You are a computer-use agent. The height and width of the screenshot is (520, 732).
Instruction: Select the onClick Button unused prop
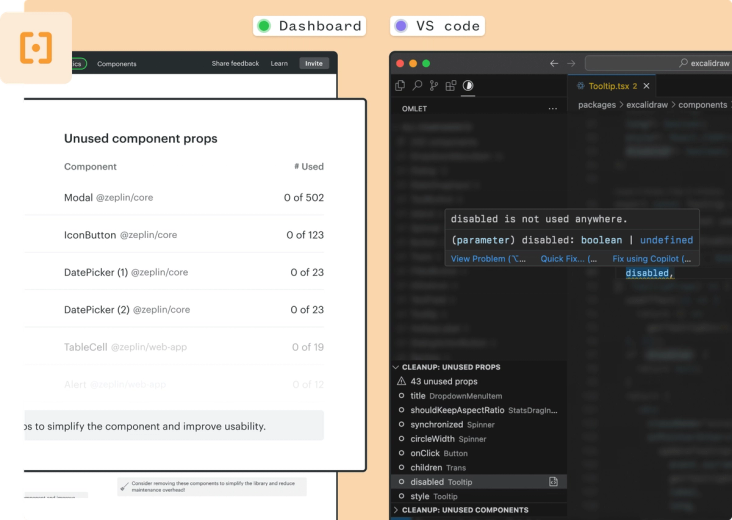point(479,453)
